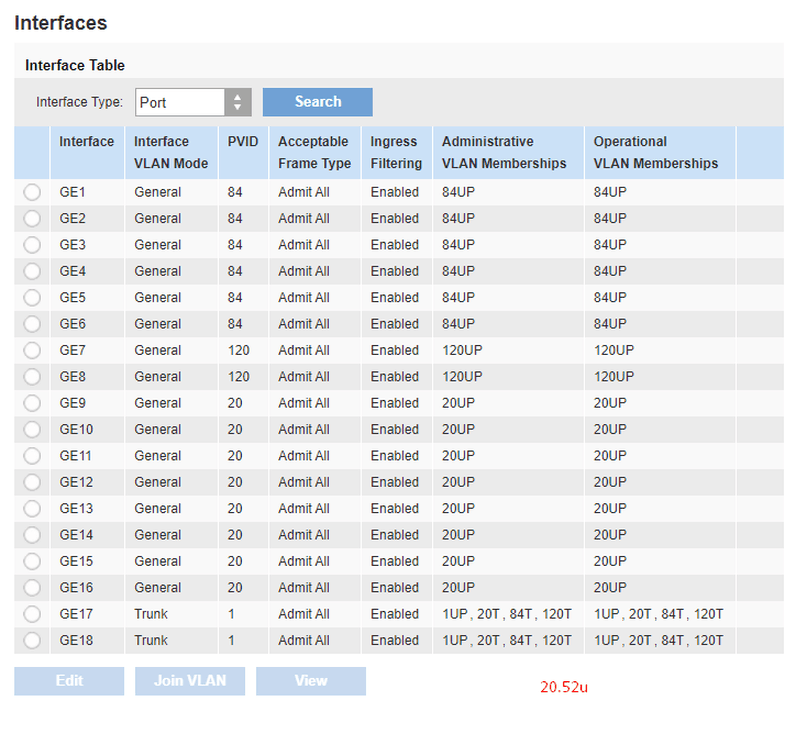Select the GE15 row radio button
807x734 pixels.
[32, 561]
